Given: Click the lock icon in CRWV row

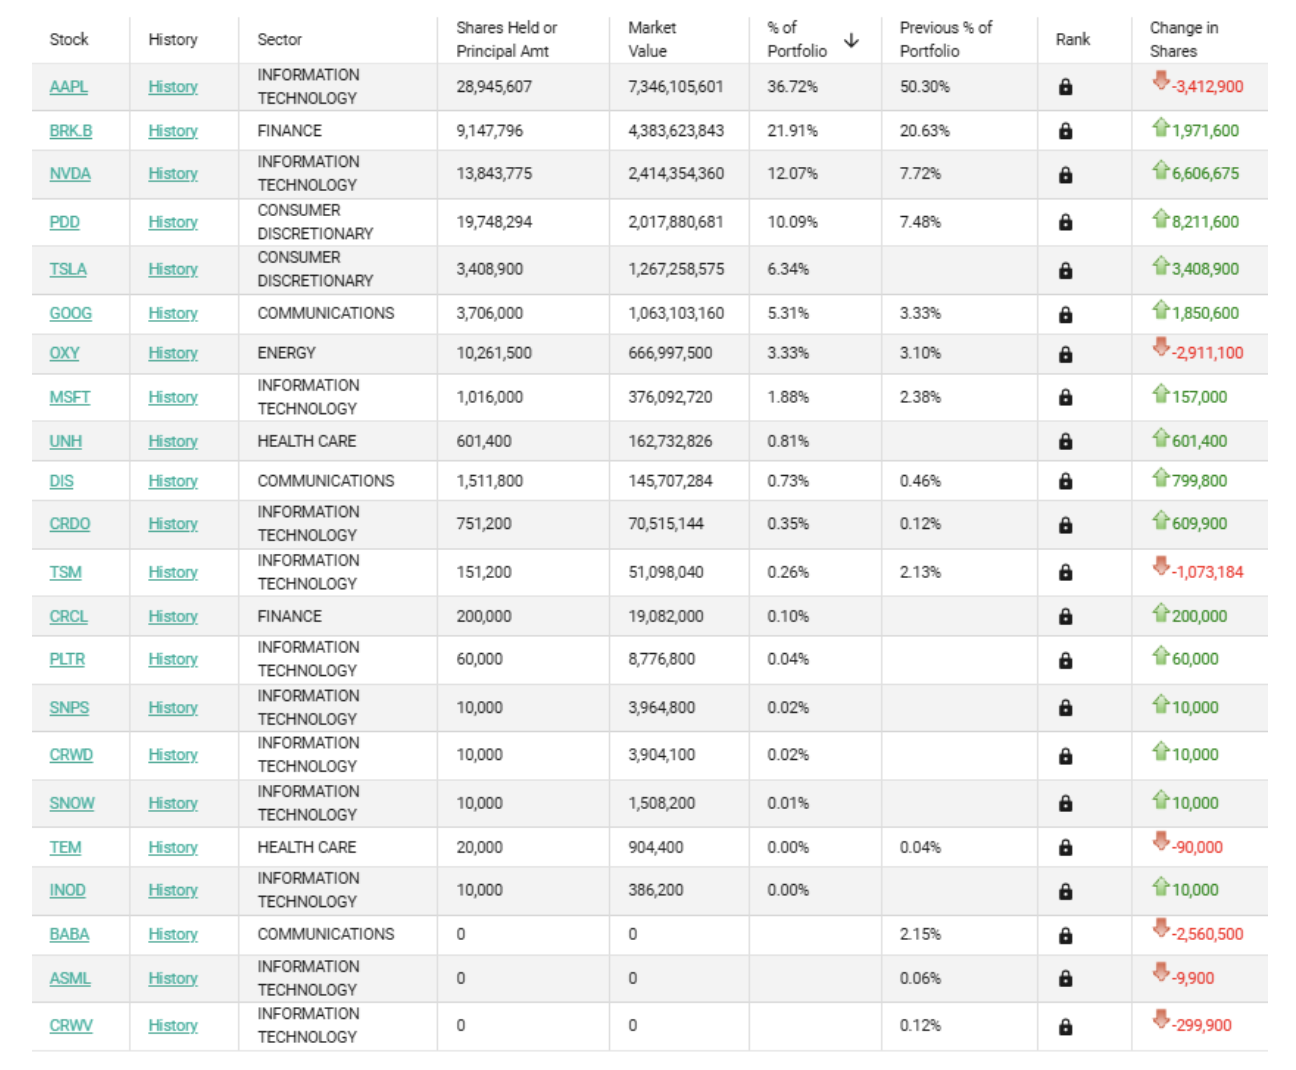Looking at the screenshot, I should point(1065,1027).
